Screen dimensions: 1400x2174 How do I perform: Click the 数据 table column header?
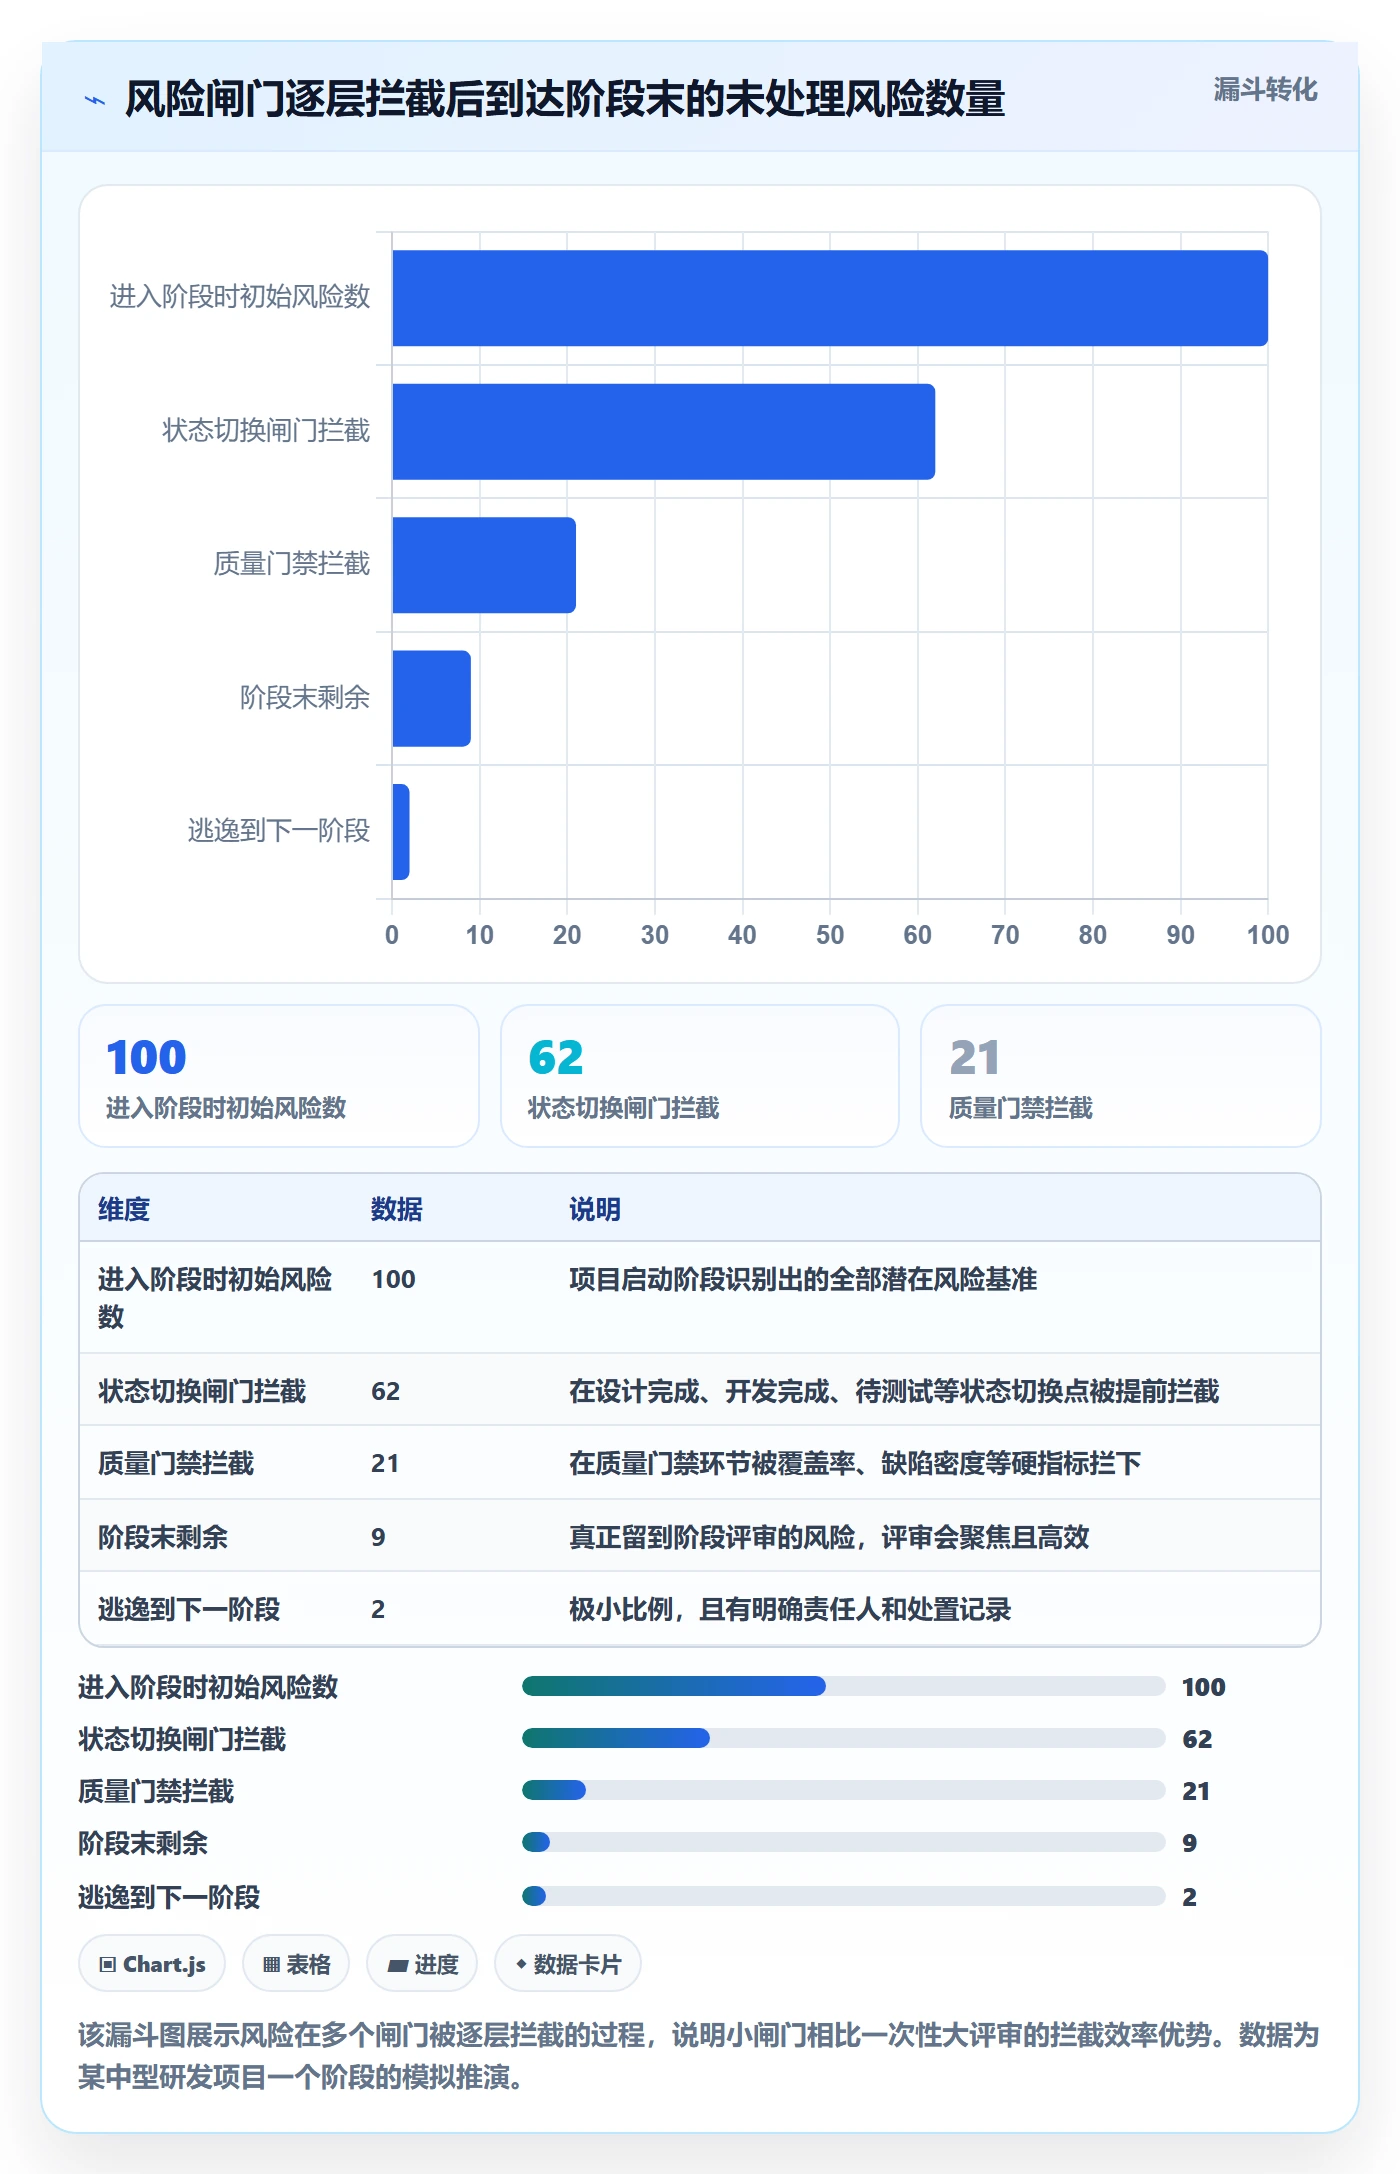click(x=397, y=1209)
